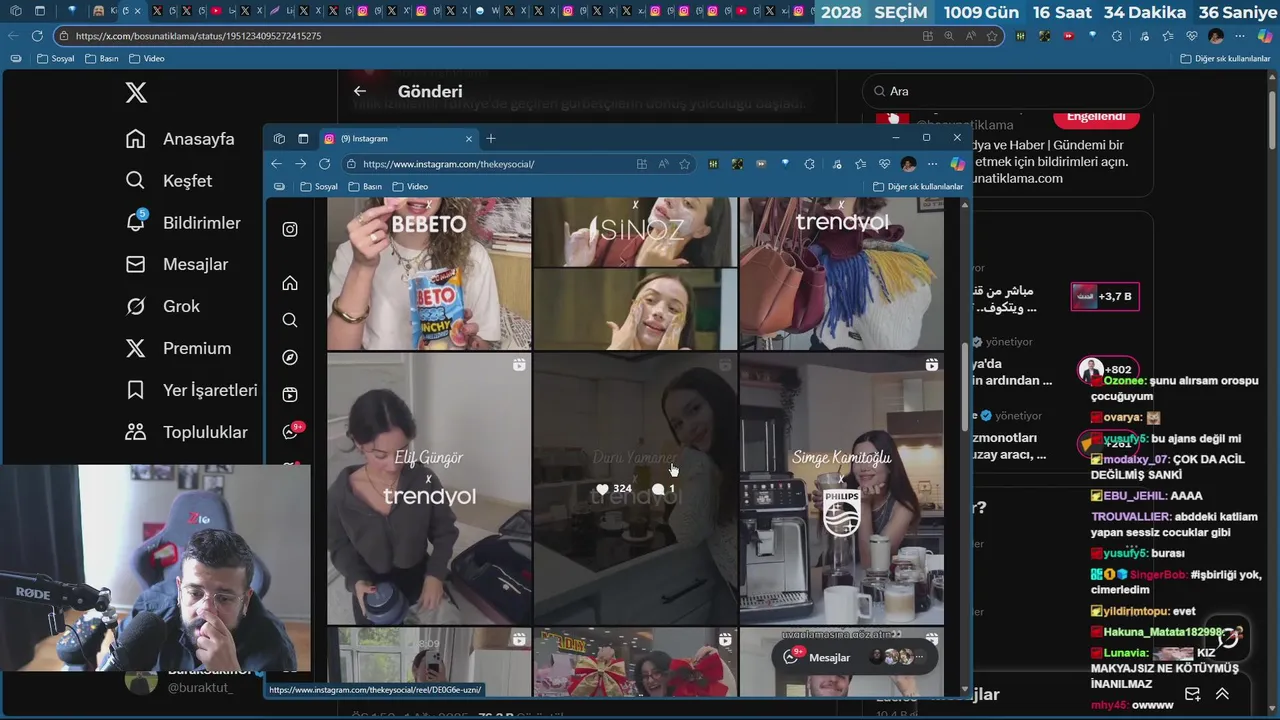This screenshot has width=1280, height=720.
Task: Open the Elif Güngör x trendyol reel
Action: pyautogui.click(x=429, y=489)
